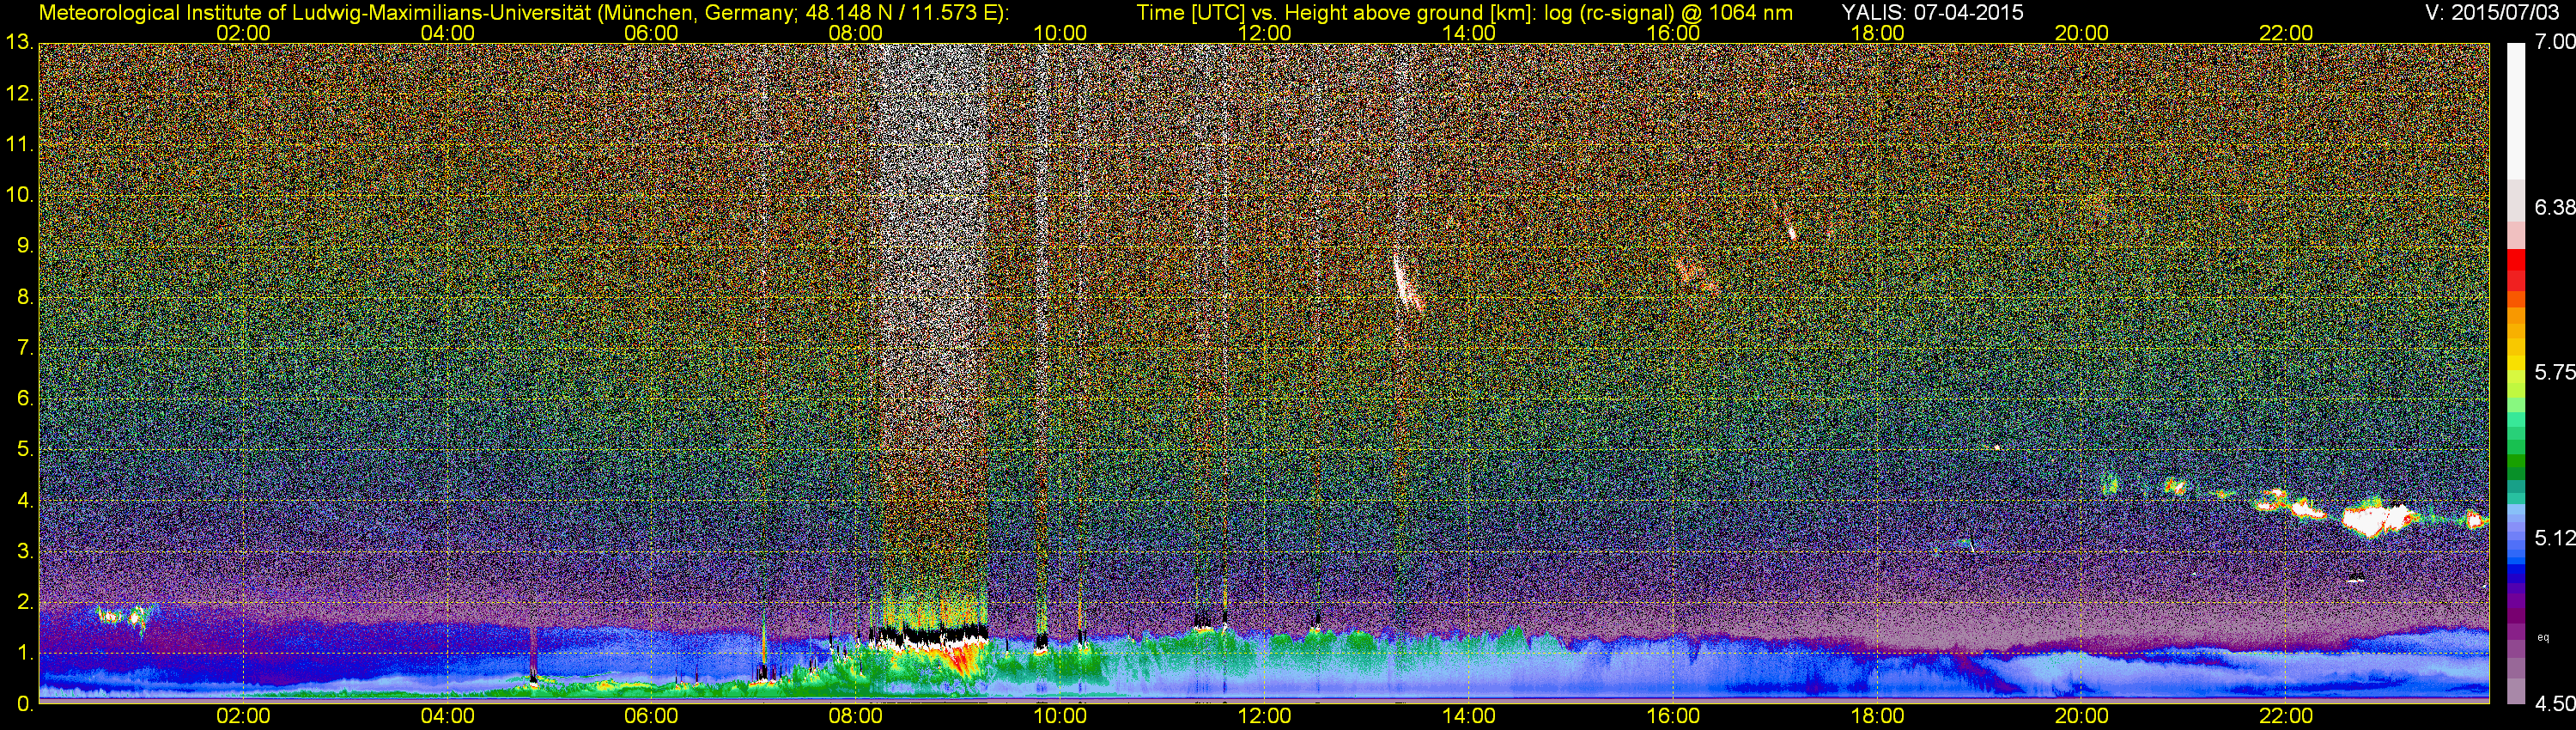The height and width of the screenshot is (730, 2576).
Task: Click the 7.00 colorbar value
Action: click(x=2555, y=42)
